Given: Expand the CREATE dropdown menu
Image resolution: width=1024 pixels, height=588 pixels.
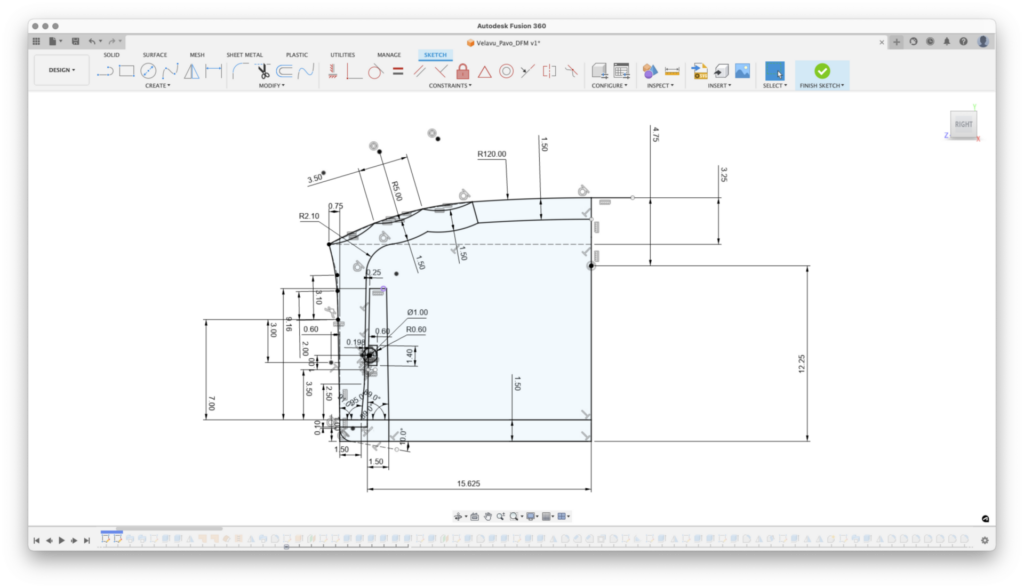Looking at the screenshot, I should [158, 86].
